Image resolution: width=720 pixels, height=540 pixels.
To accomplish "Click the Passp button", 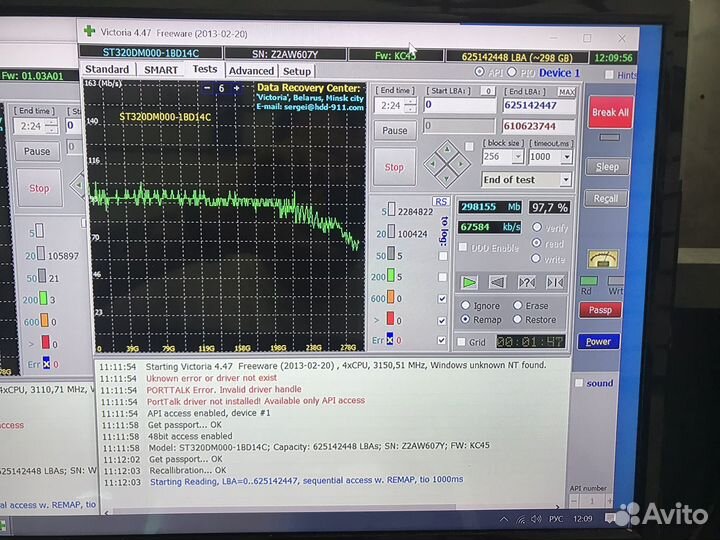I will click(x=600, y=310).
